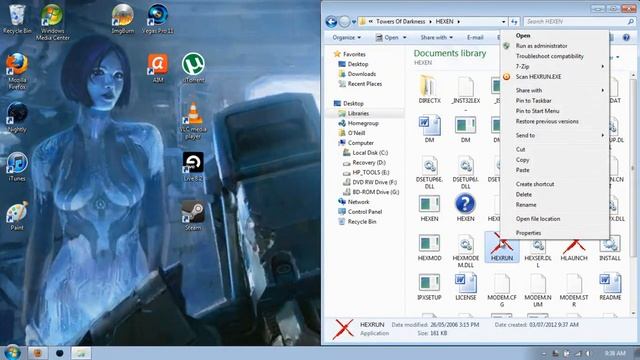640x360 pixels.
Task: Select the MODEM.CFG file
Action: [502, 290]
